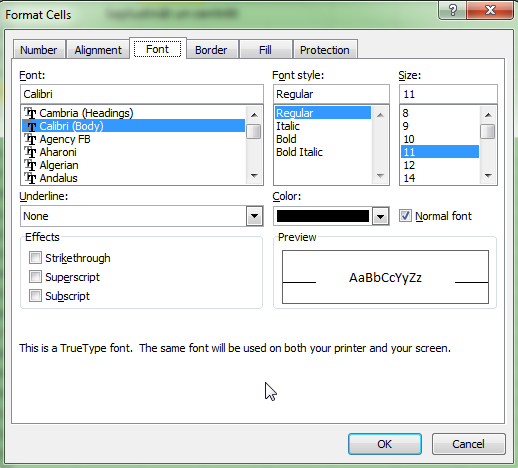The width and height of the screenshot is (518, 468).
Task: Select the Andalus font
Action: pyautogui.click(x=134, y=178)
